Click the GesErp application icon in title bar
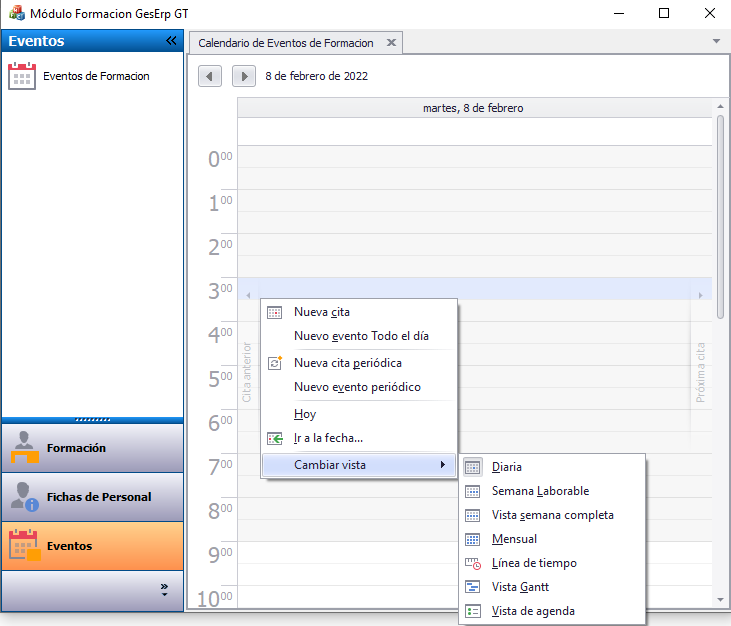This screenshot has height=626, width=731. pos(17,13)
